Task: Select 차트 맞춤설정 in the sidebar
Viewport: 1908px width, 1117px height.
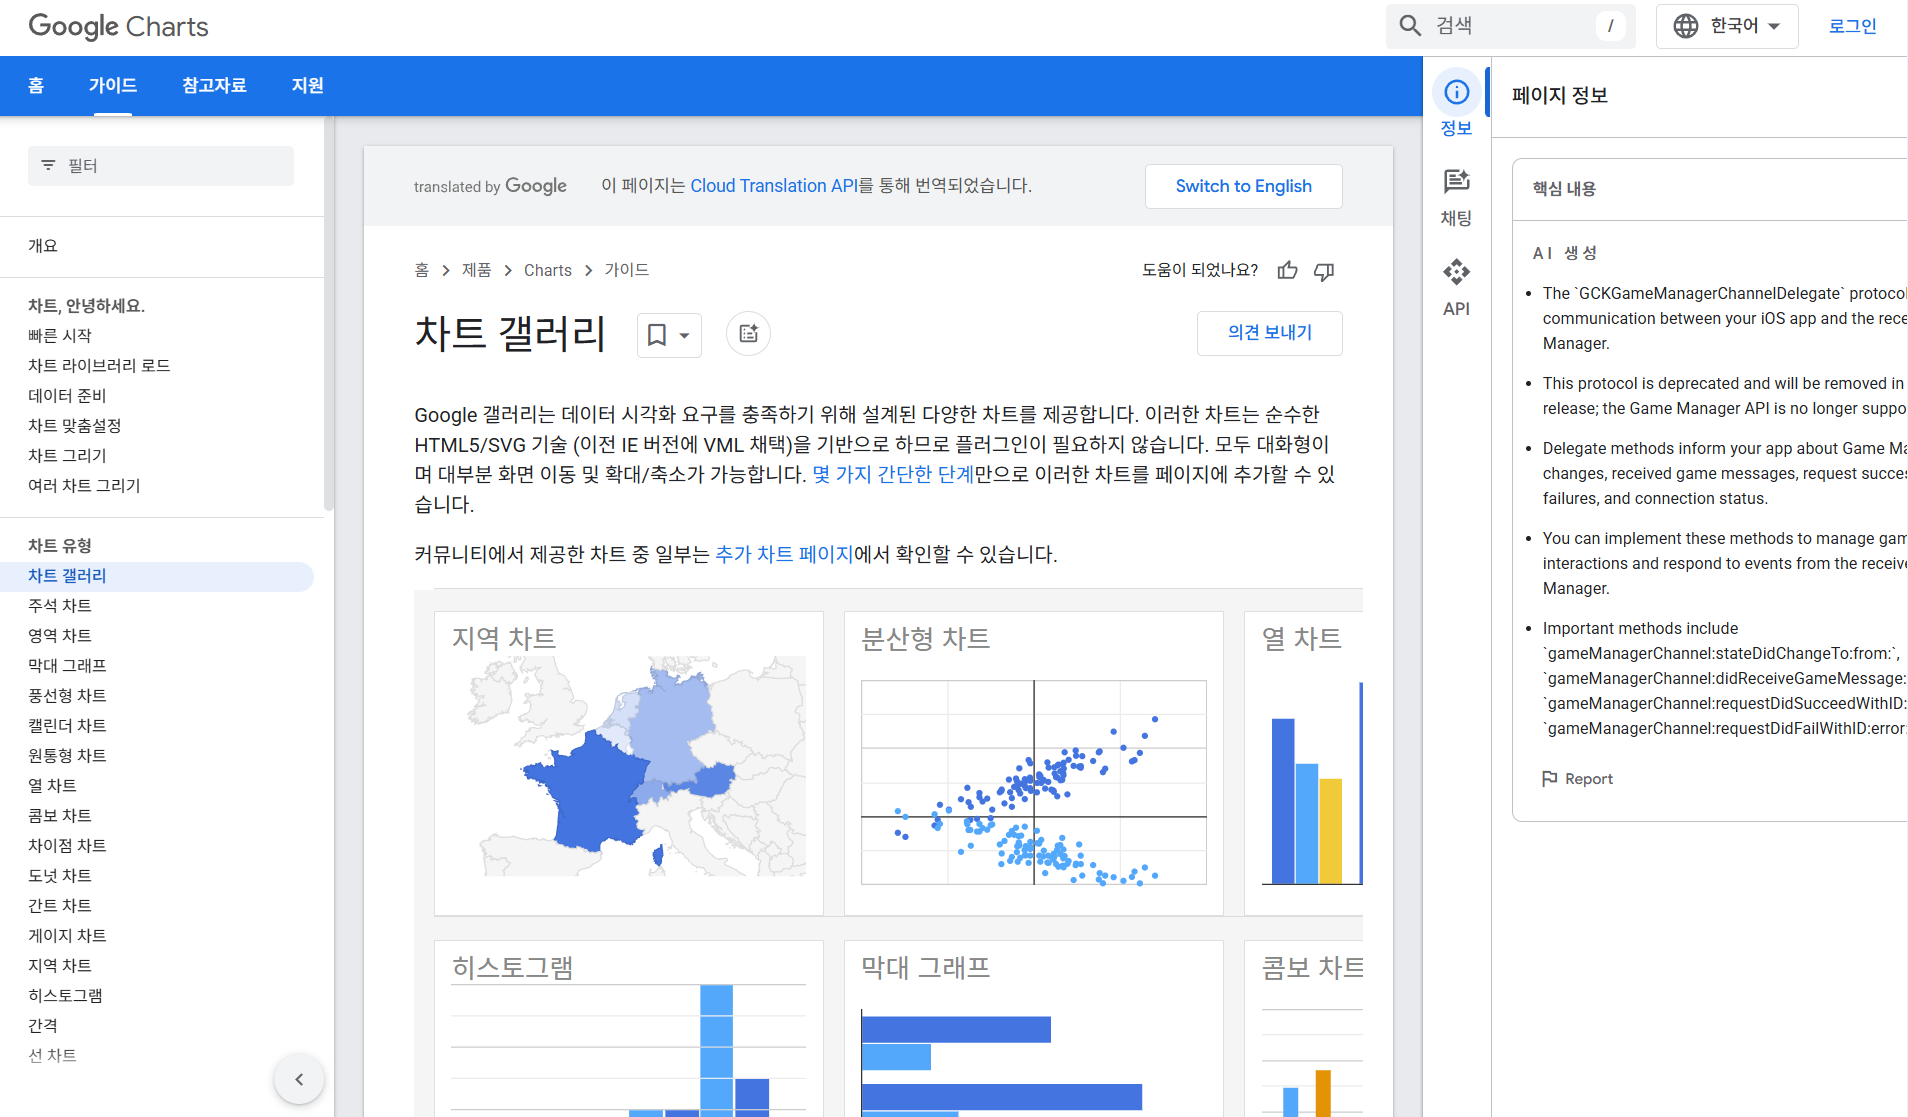Action: click(x=75, y=426)
